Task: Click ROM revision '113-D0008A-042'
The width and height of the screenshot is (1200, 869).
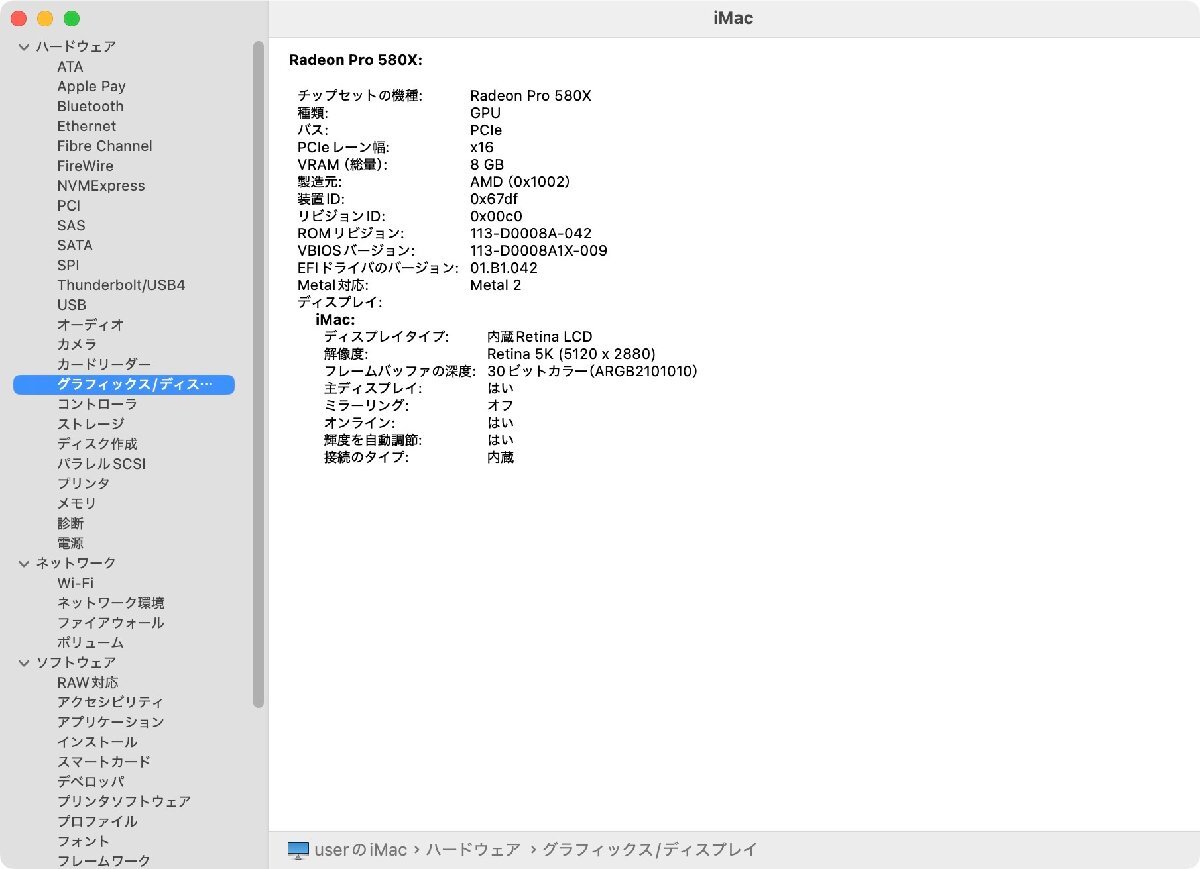Action: point(531,233)
